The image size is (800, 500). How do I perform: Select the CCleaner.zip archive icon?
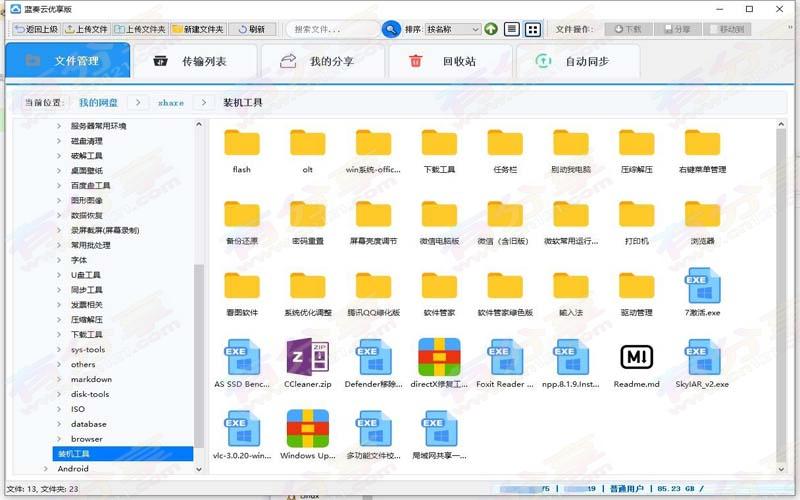(307, 357)
